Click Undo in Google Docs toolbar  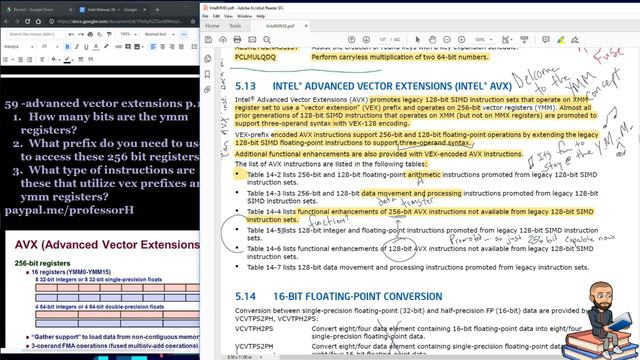point(71,34)
